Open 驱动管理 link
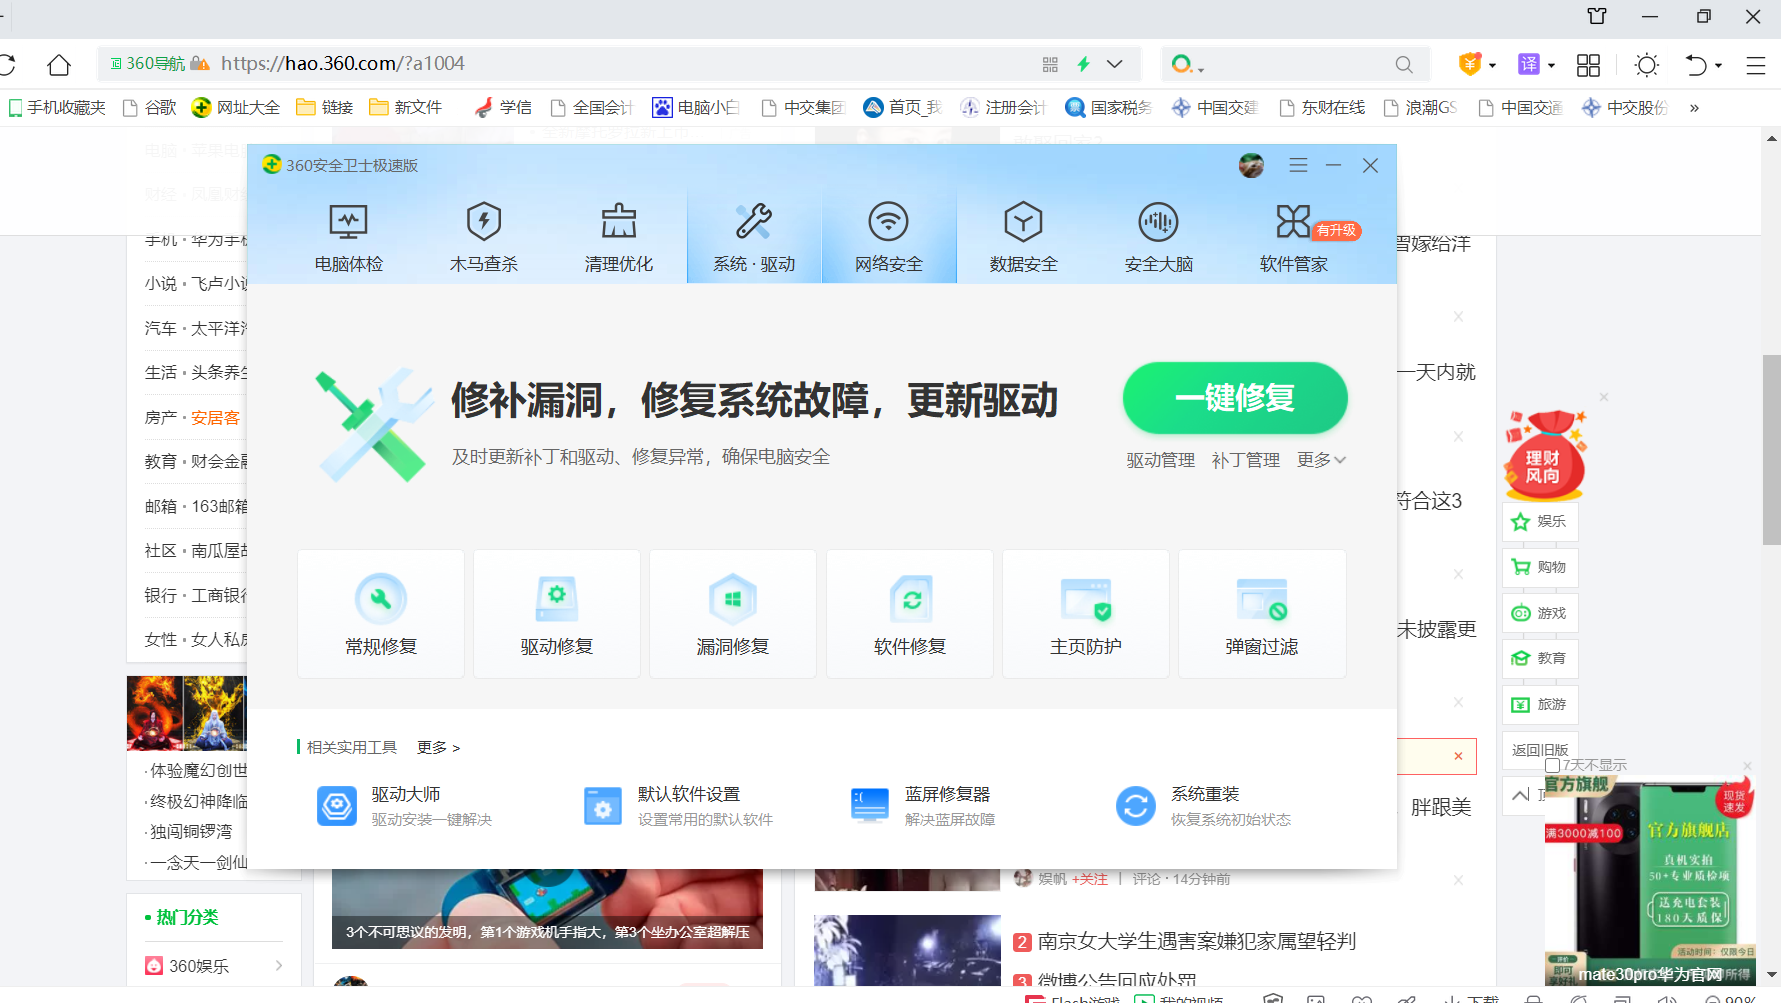 [x=1161, y=460]
